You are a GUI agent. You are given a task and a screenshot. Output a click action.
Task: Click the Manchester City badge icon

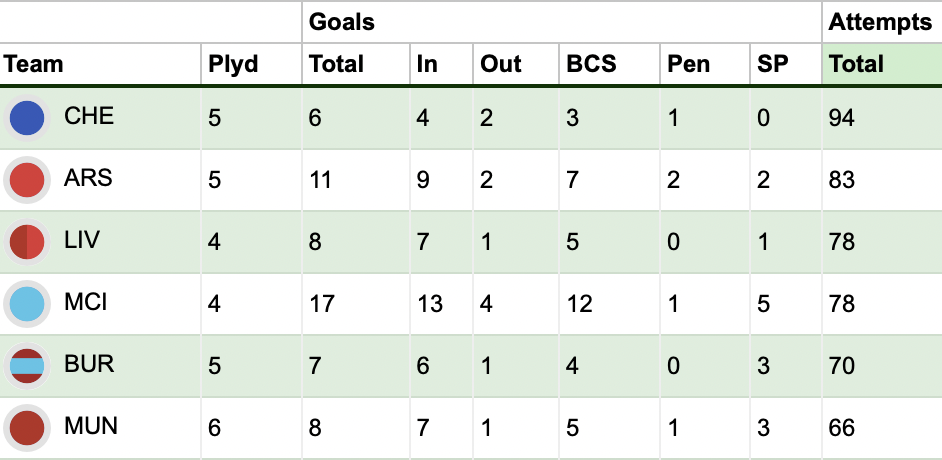coord(28,304)
